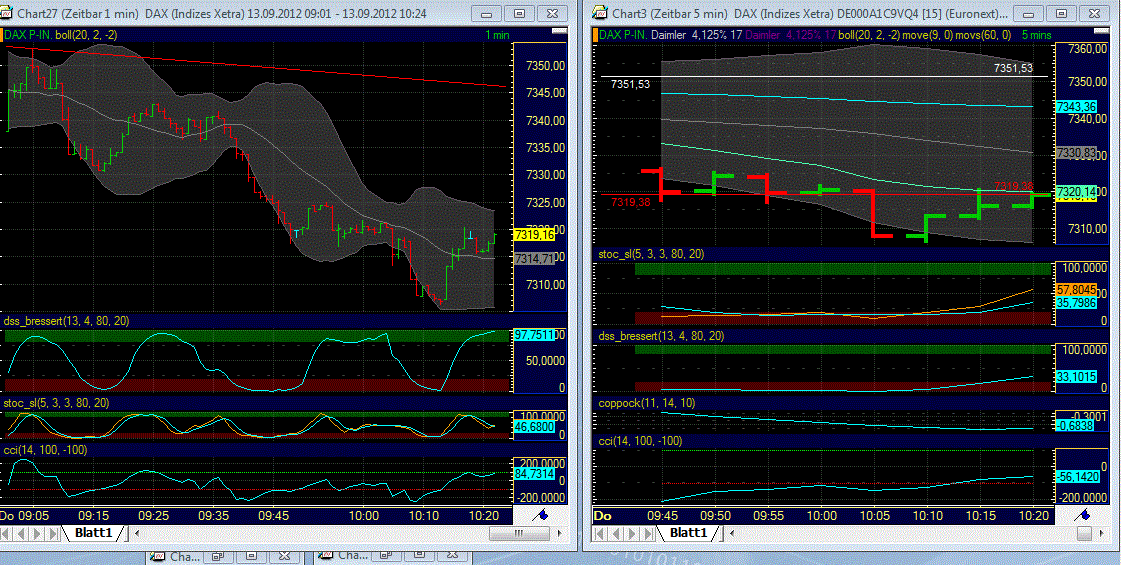Click the dss_bressert(13, 4, 80, 20) label in Chart27
Viewport: 1121px width, 565px height.
coord(66,321)
